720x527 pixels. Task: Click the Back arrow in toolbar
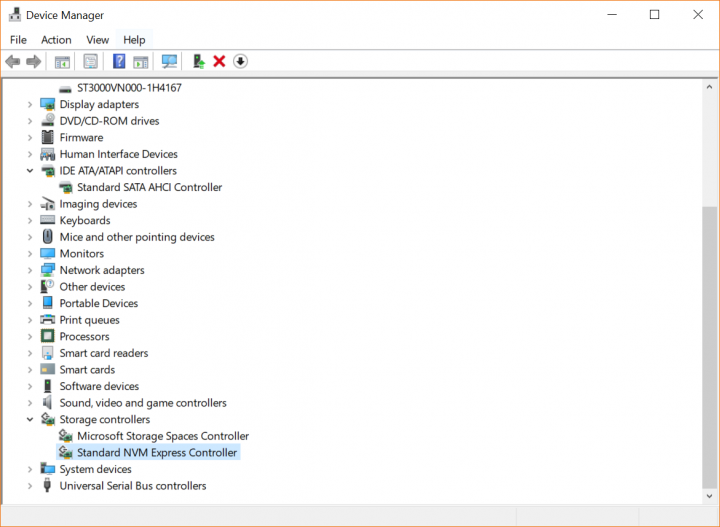(12, 62)
